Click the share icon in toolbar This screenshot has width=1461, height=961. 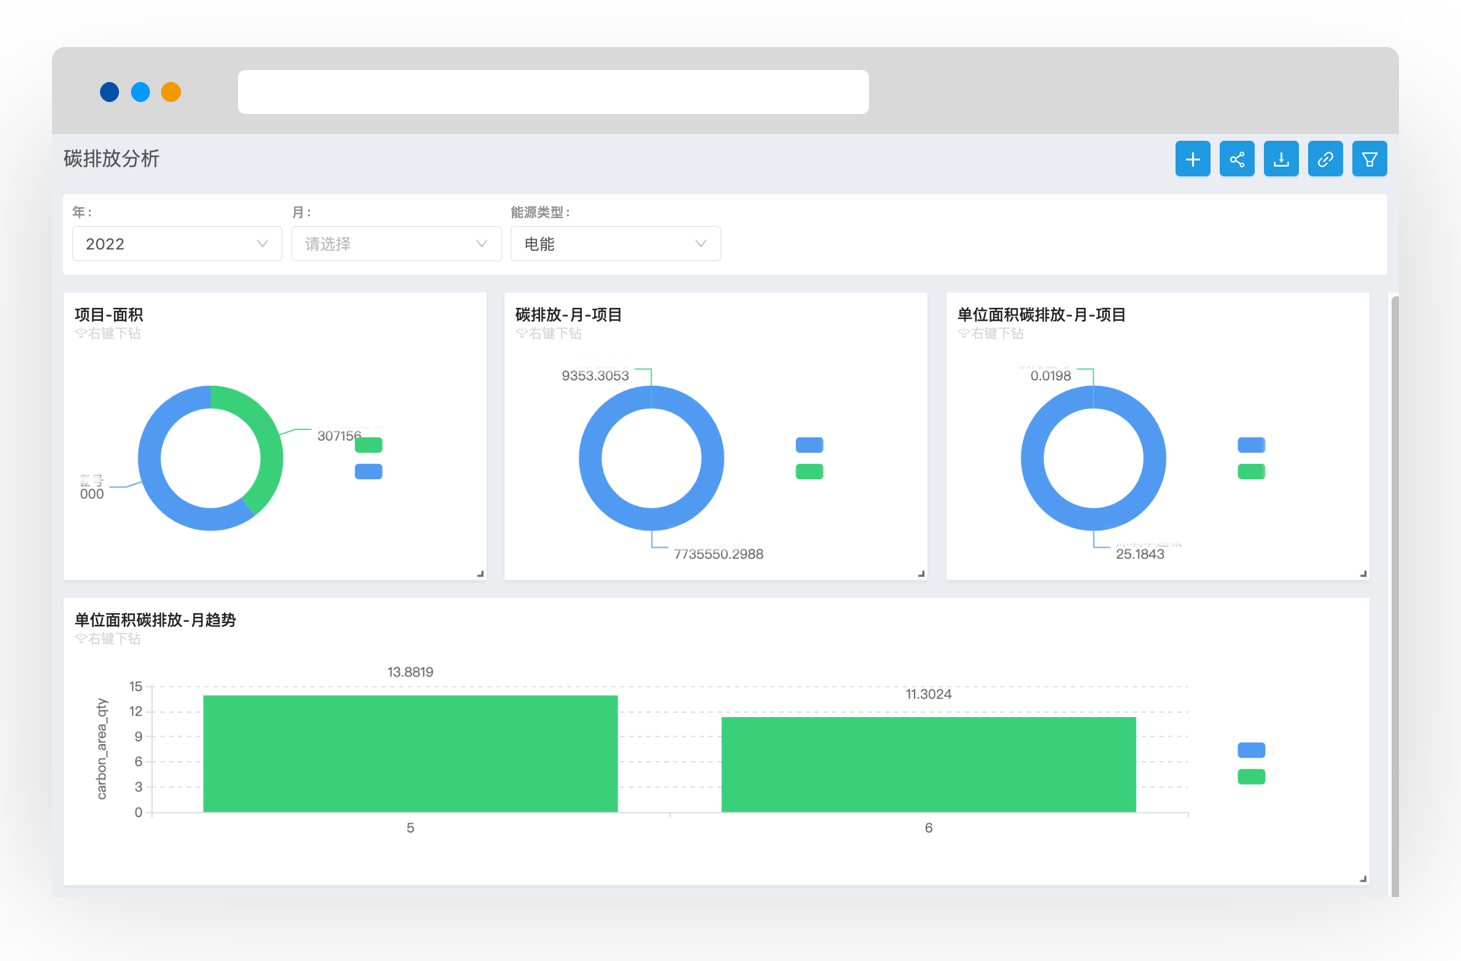1237,159
